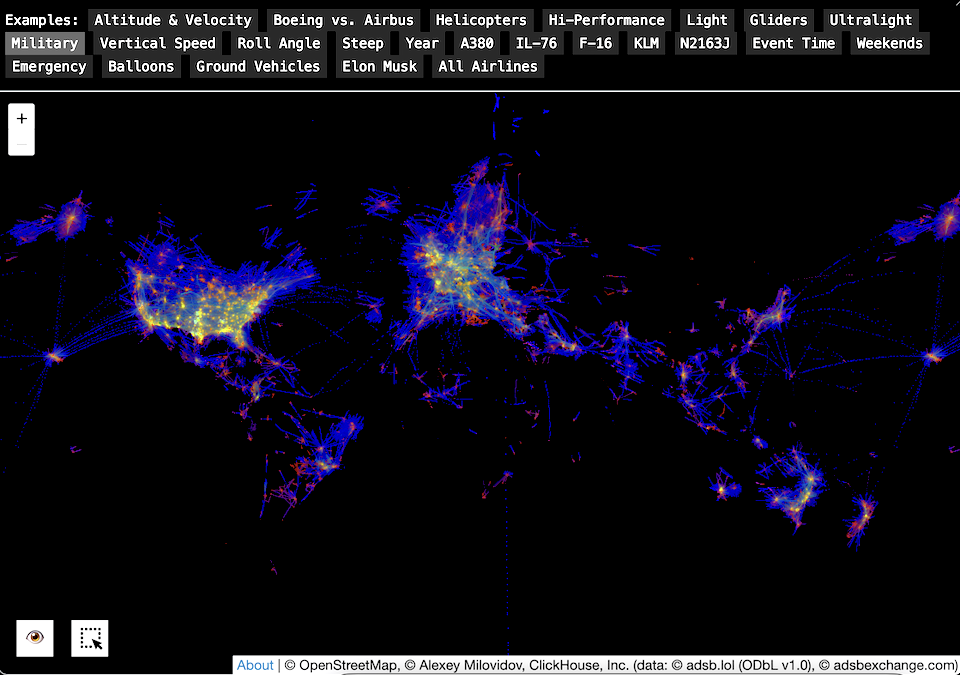Choose the F-16 example
This screenshot has width=960, height=675.
596,43
